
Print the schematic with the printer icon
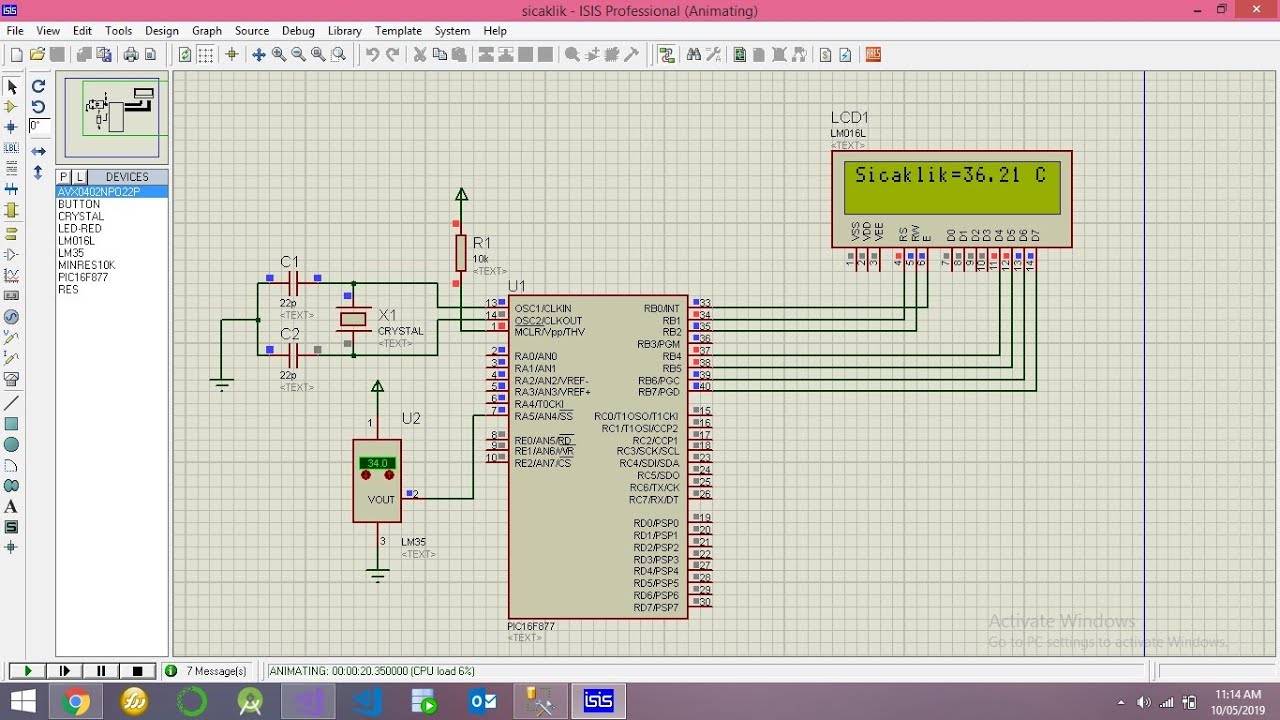(x=131, y=55)
